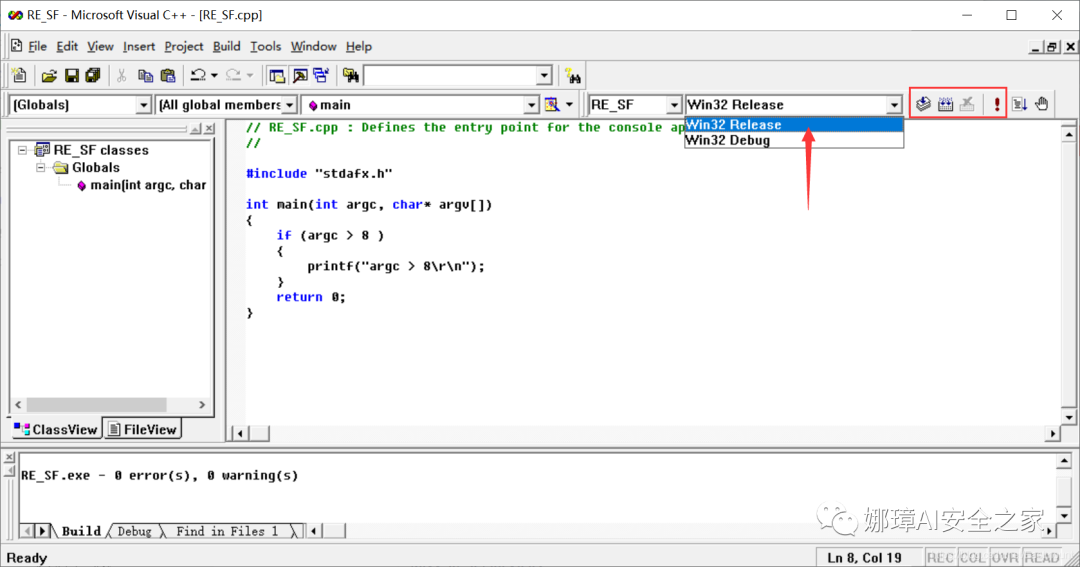Click the red exclamation Execute Program icon
The image size is (1080, 567).
point(996,104)
